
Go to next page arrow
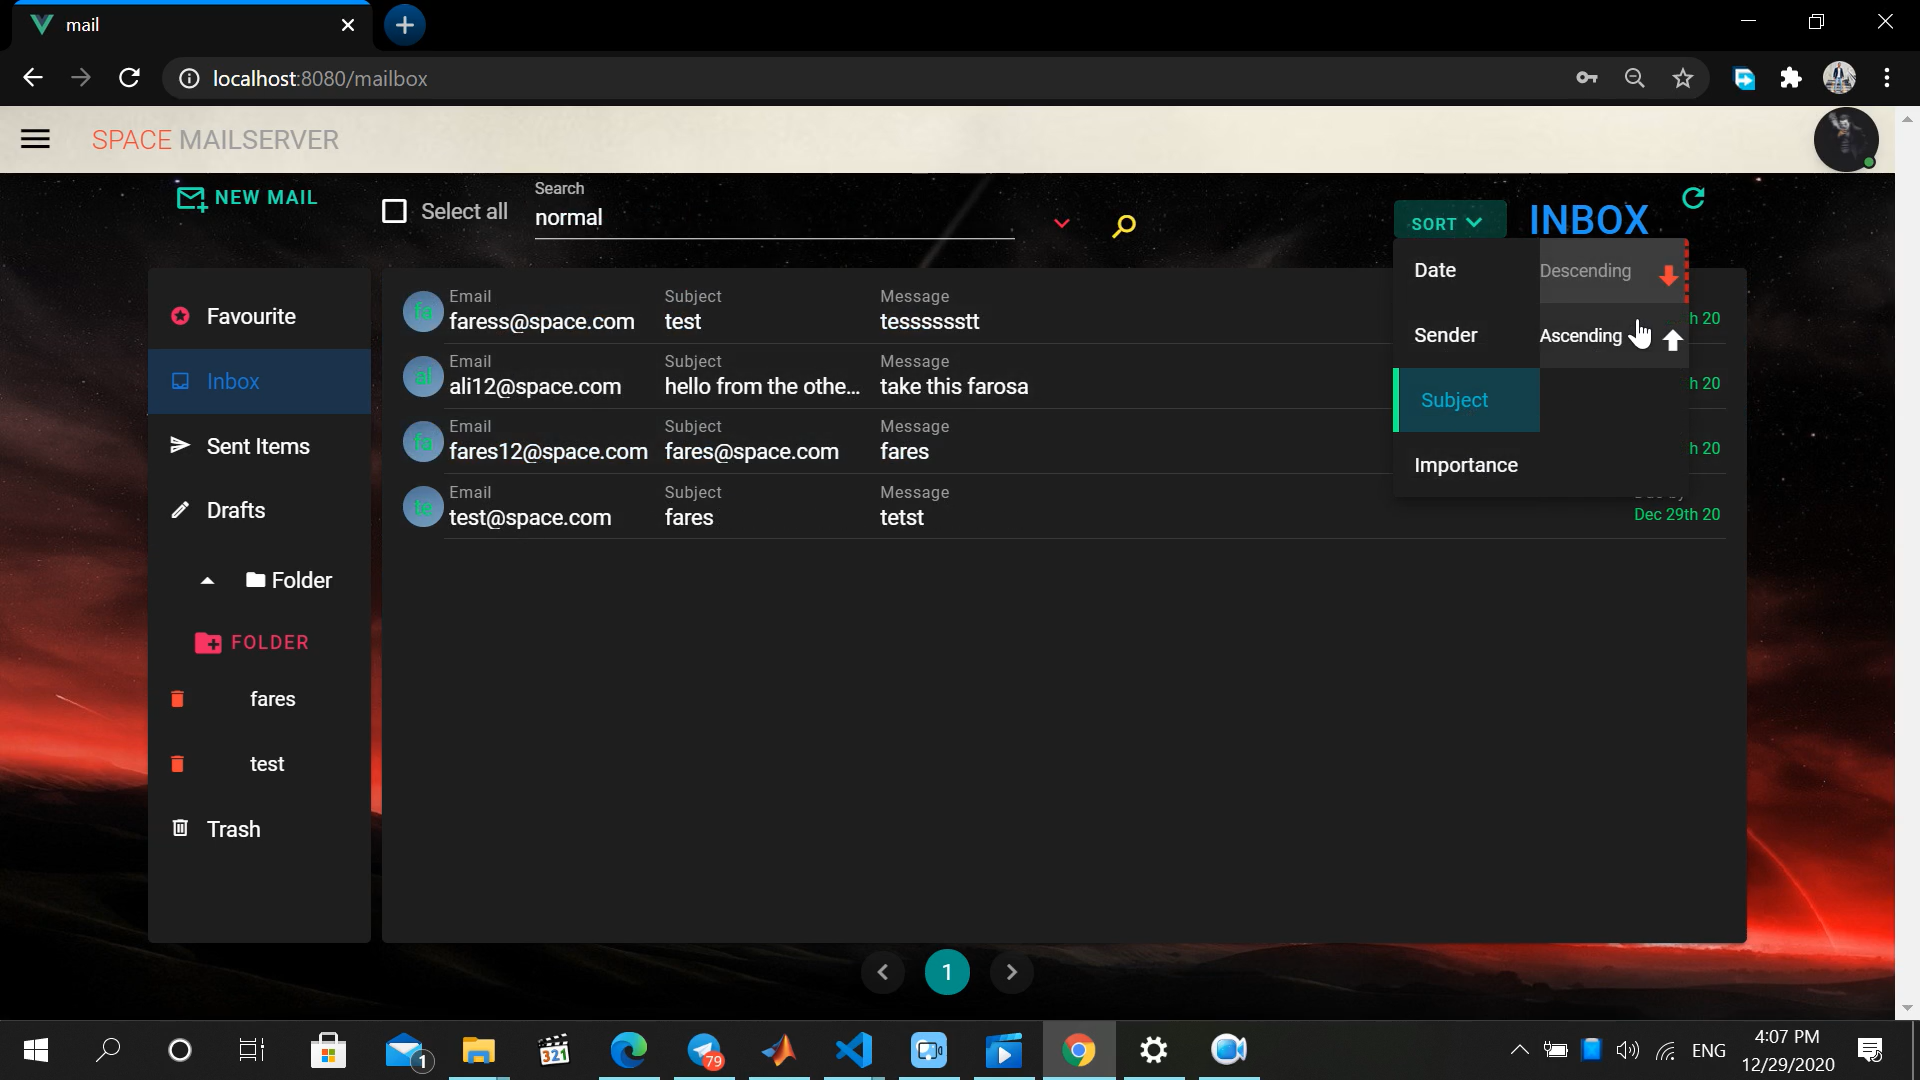1011,972
